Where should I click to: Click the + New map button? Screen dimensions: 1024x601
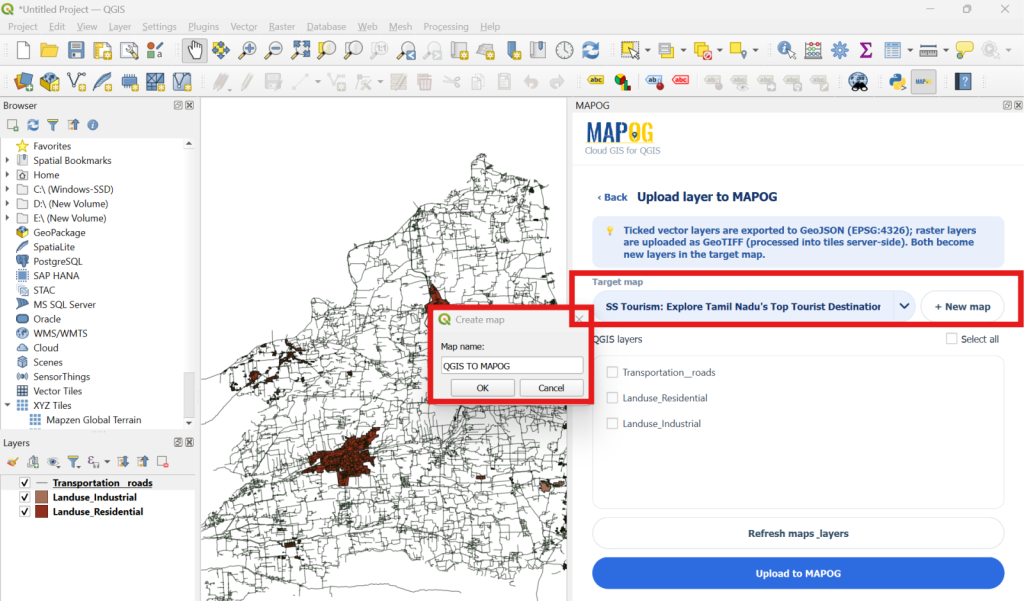[962, 306]
